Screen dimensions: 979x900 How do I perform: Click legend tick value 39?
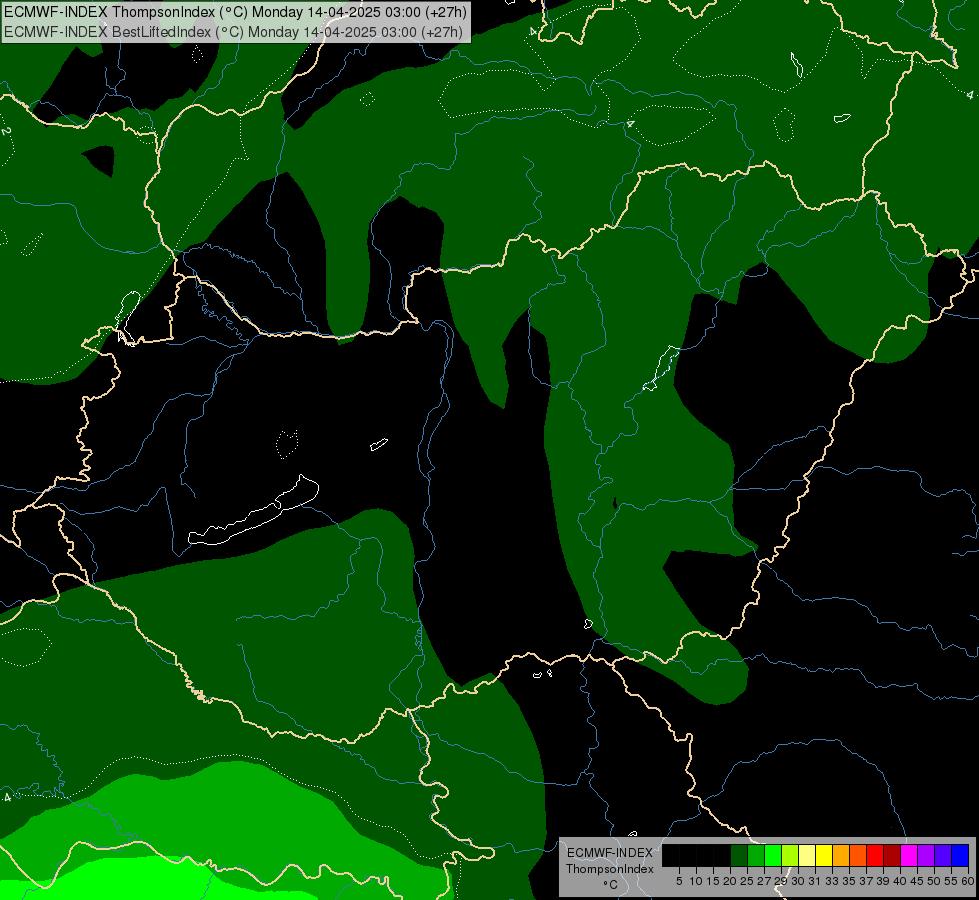(883, 881)
